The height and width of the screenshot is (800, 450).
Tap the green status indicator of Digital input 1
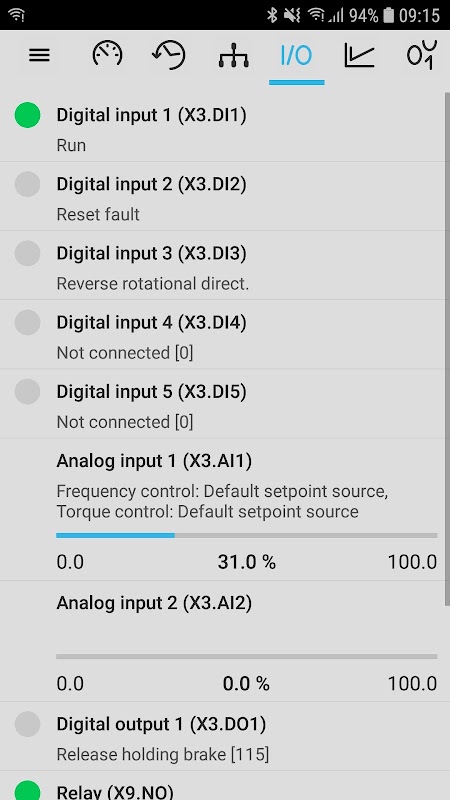[28, 115]
